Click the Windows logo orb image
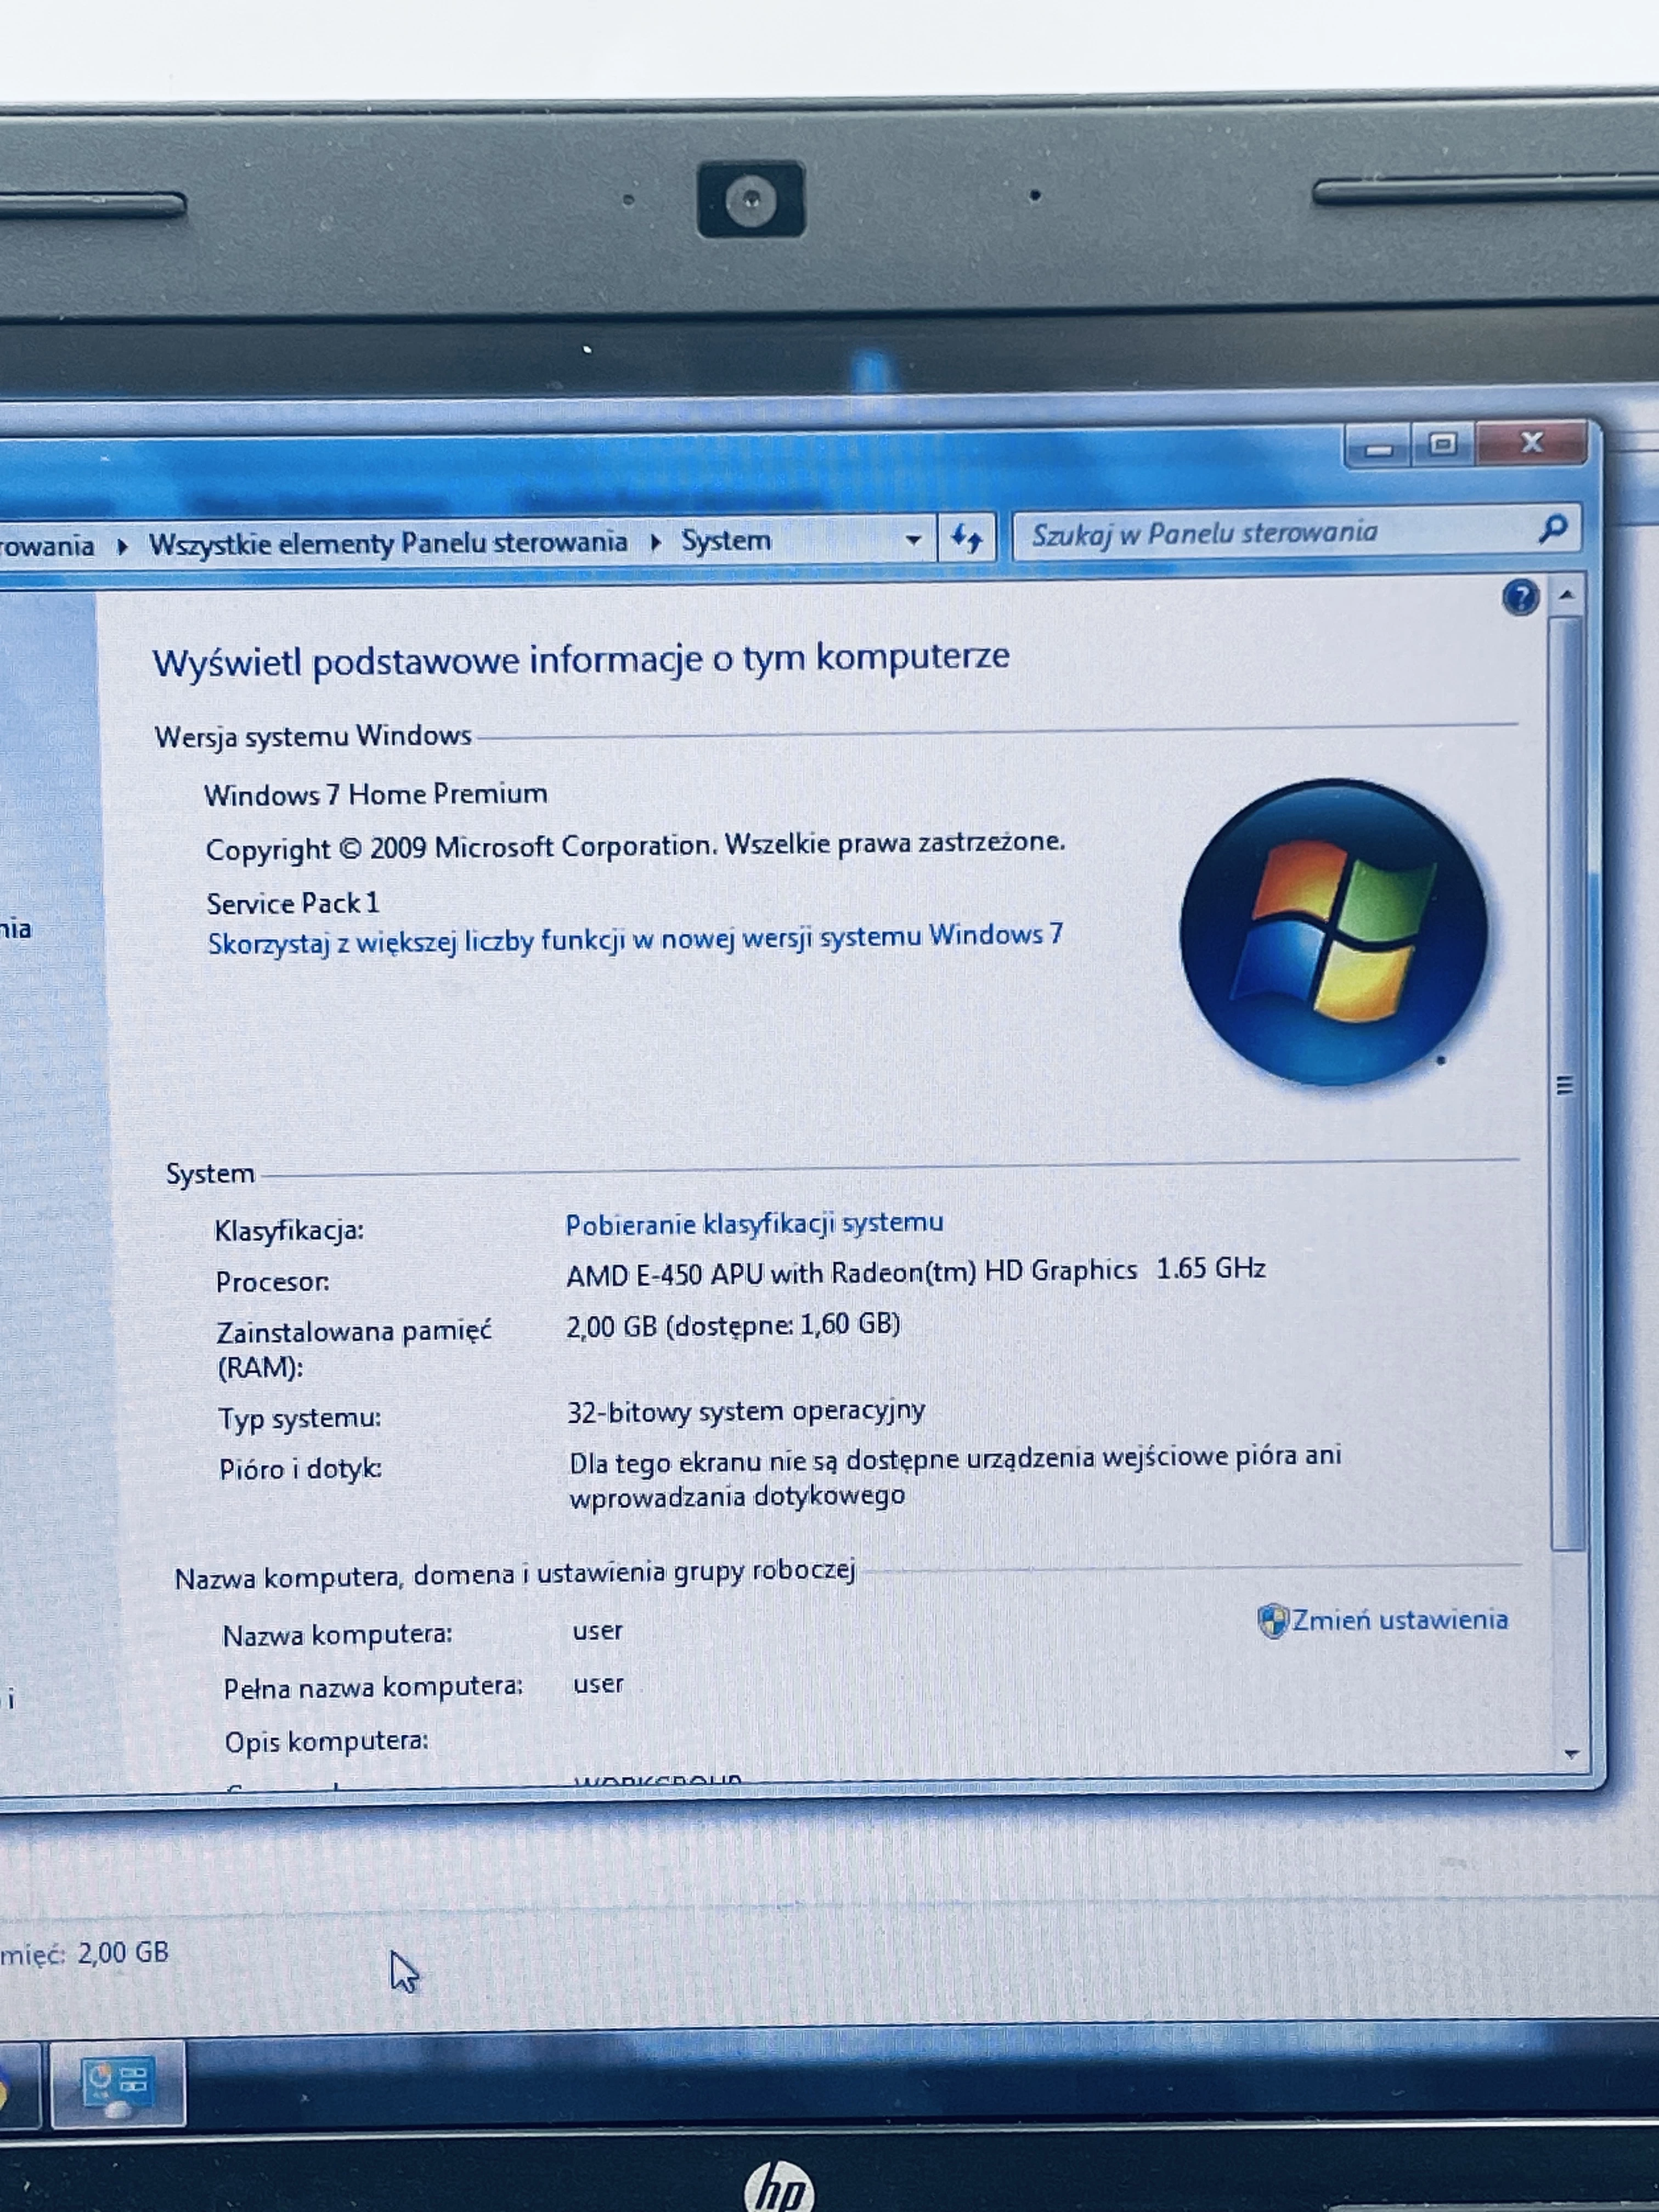The height and width of the screenshot is (2212, 1659). [1333, 932]
